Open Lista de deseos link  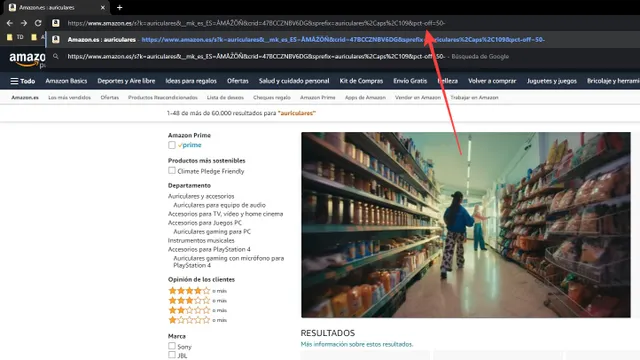(x=225, y=98)
